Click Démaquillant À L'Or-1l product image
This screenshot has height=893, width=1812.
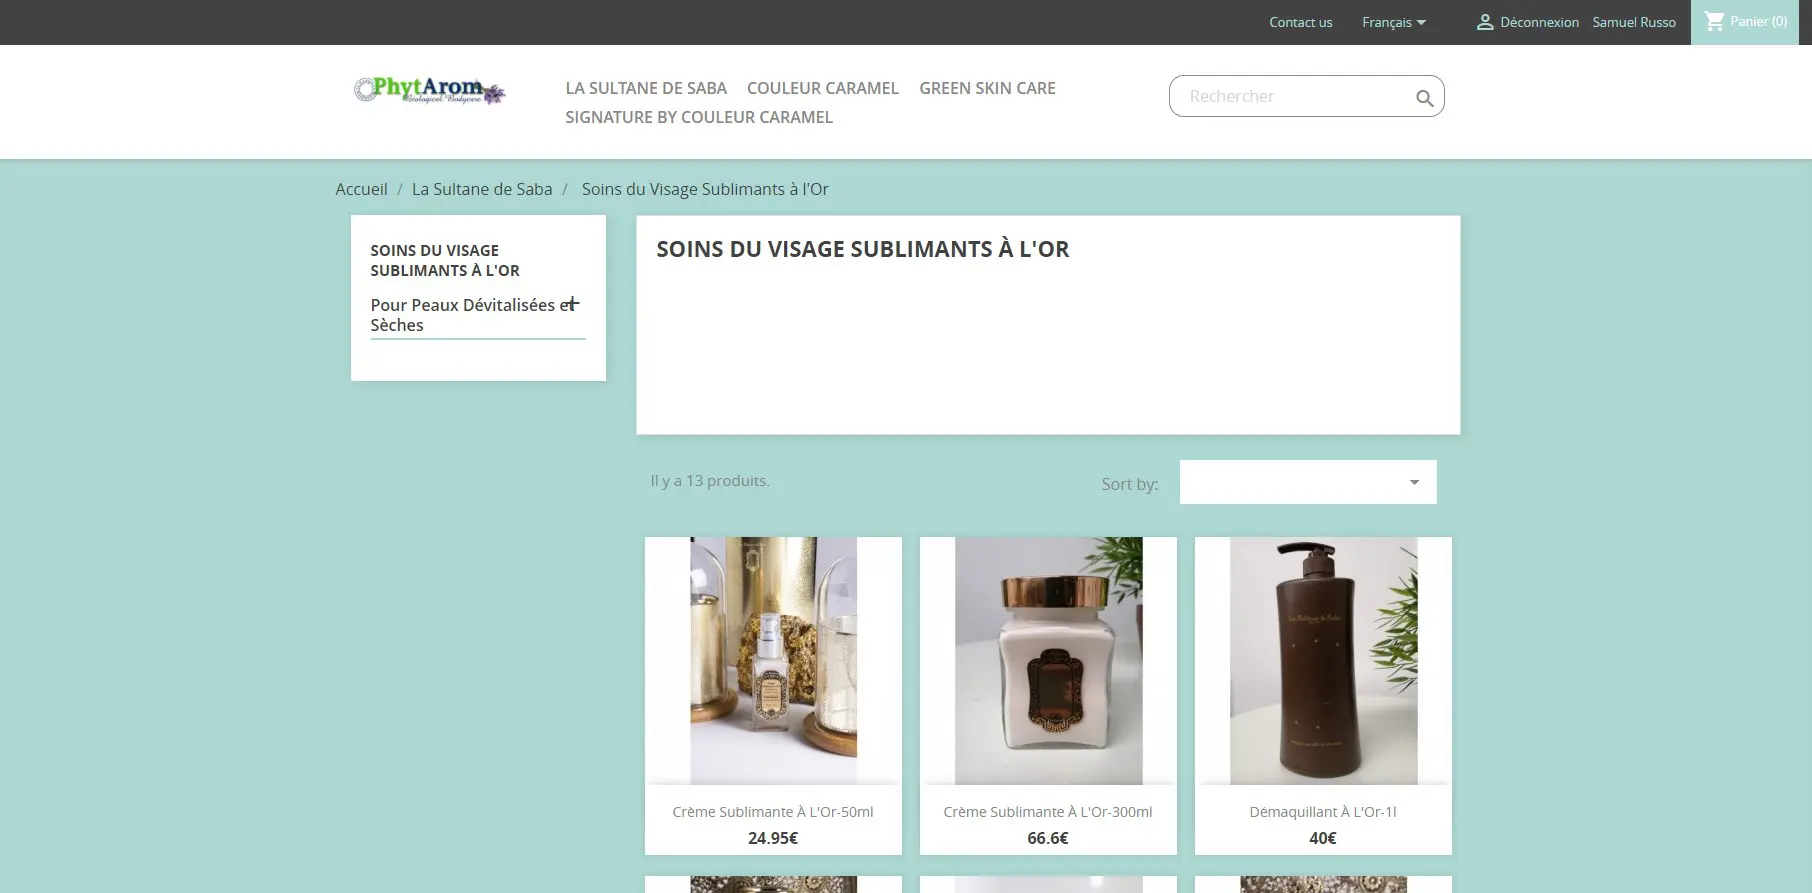(1323, 661)
